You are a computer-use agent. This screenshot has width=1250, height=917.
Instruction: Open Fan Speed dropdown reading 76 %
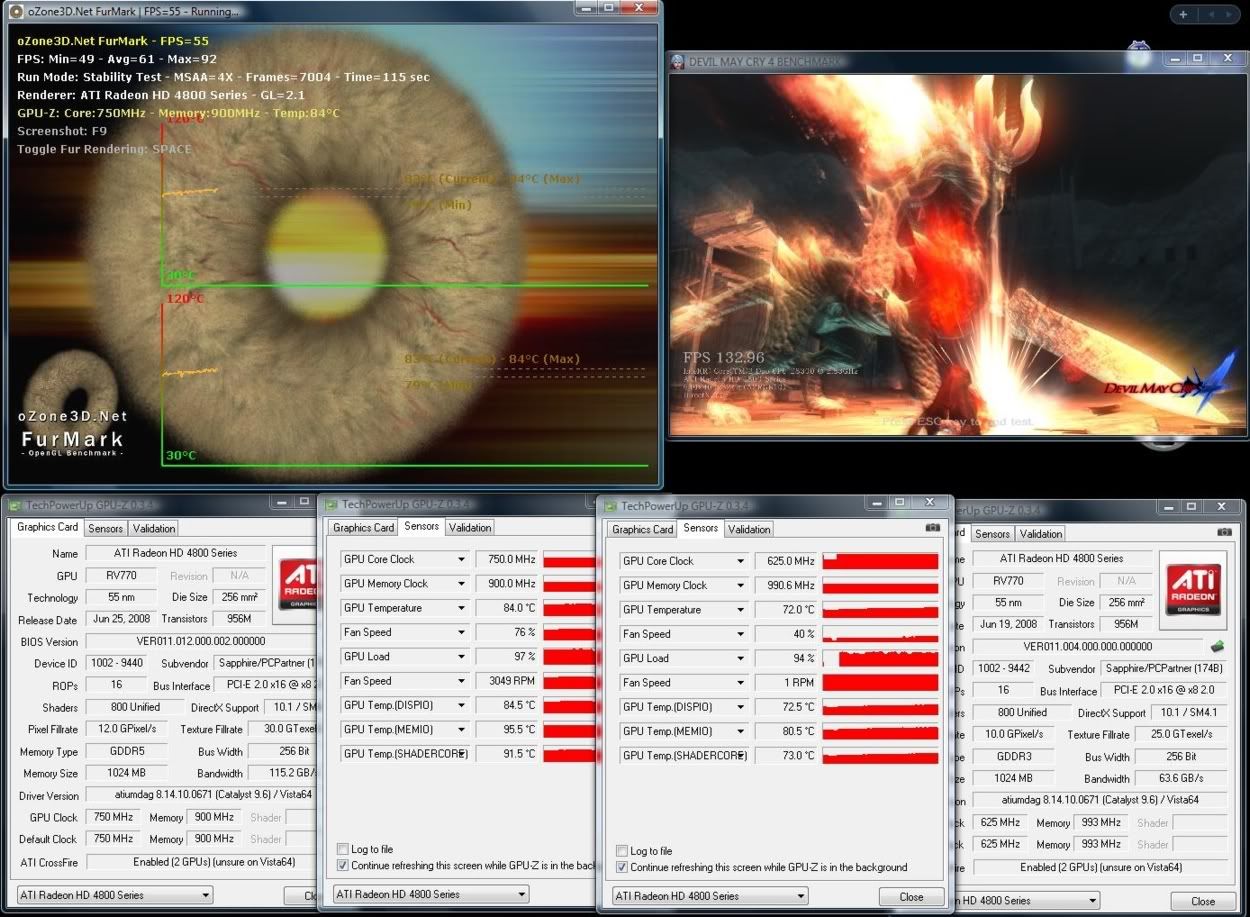pos(462,632)
